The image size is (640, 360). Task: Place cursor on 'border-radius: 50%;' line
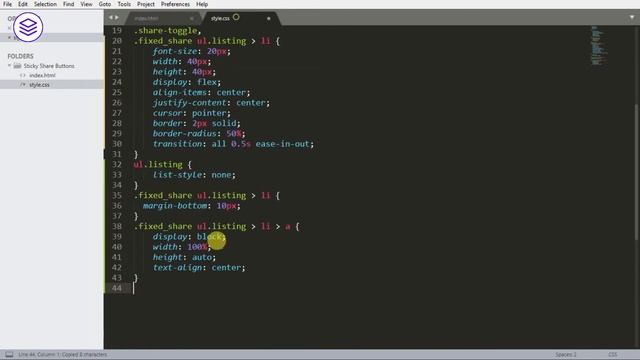pos(199,133)
